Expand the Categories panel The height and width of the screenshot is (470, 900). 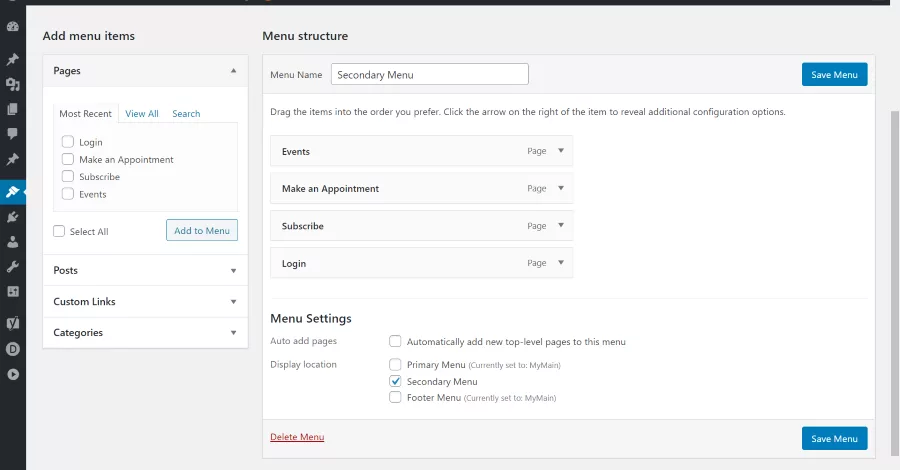145,333
